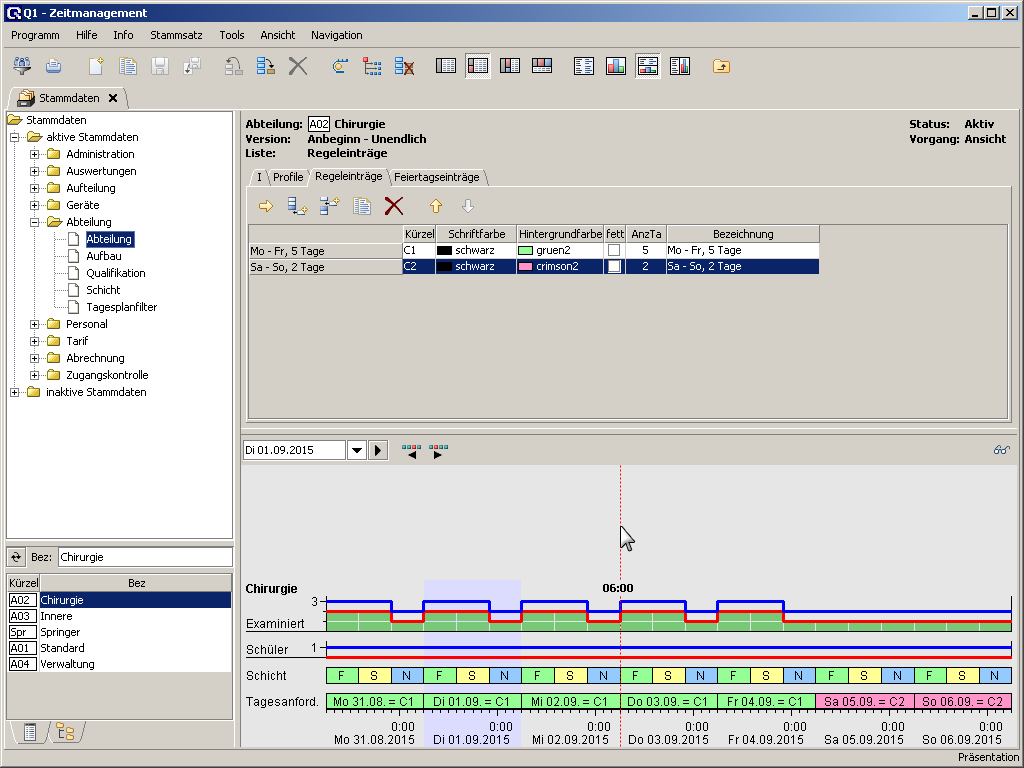
Task: Click the red X delete entry icon
Action: point(394,206)
